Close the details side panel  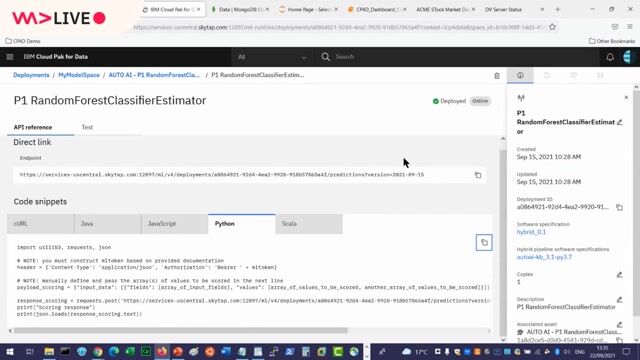[x=626, y=98]
